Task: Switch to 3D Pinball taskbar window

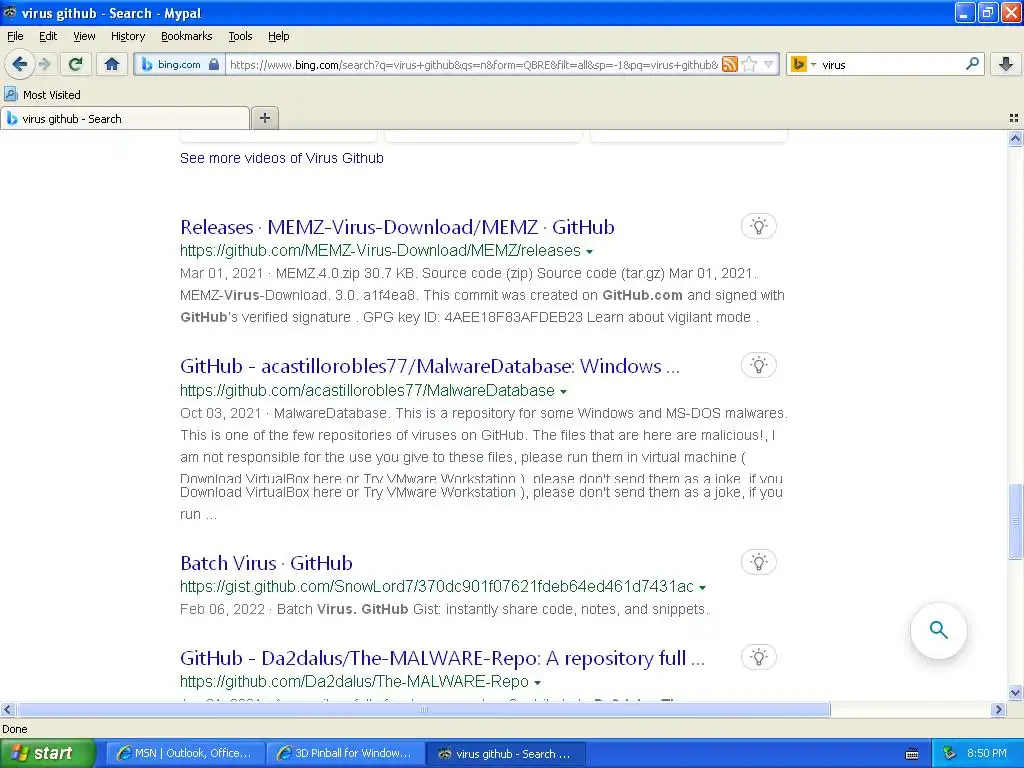Action: pyautogui.click(x=345, y=753)
